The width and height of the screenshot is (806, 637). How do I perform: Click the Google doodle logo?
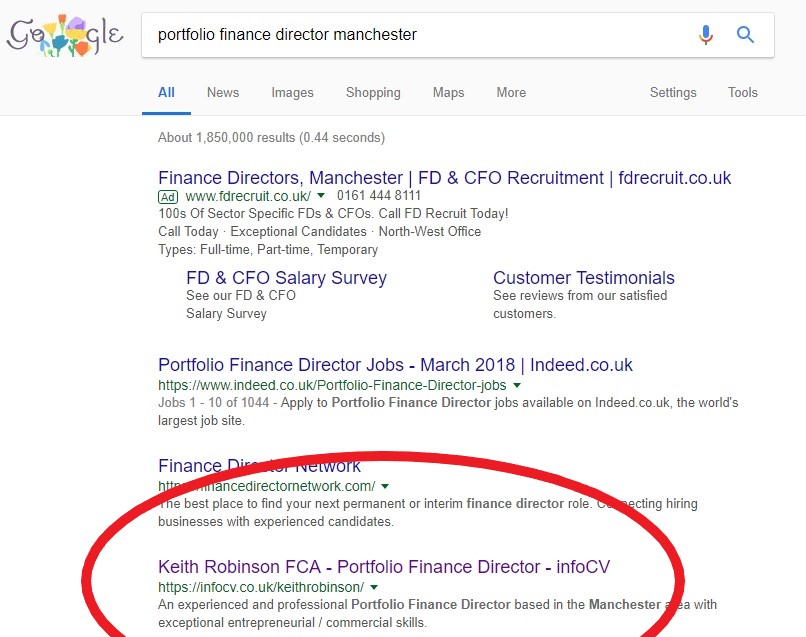(x=65, y=35)
